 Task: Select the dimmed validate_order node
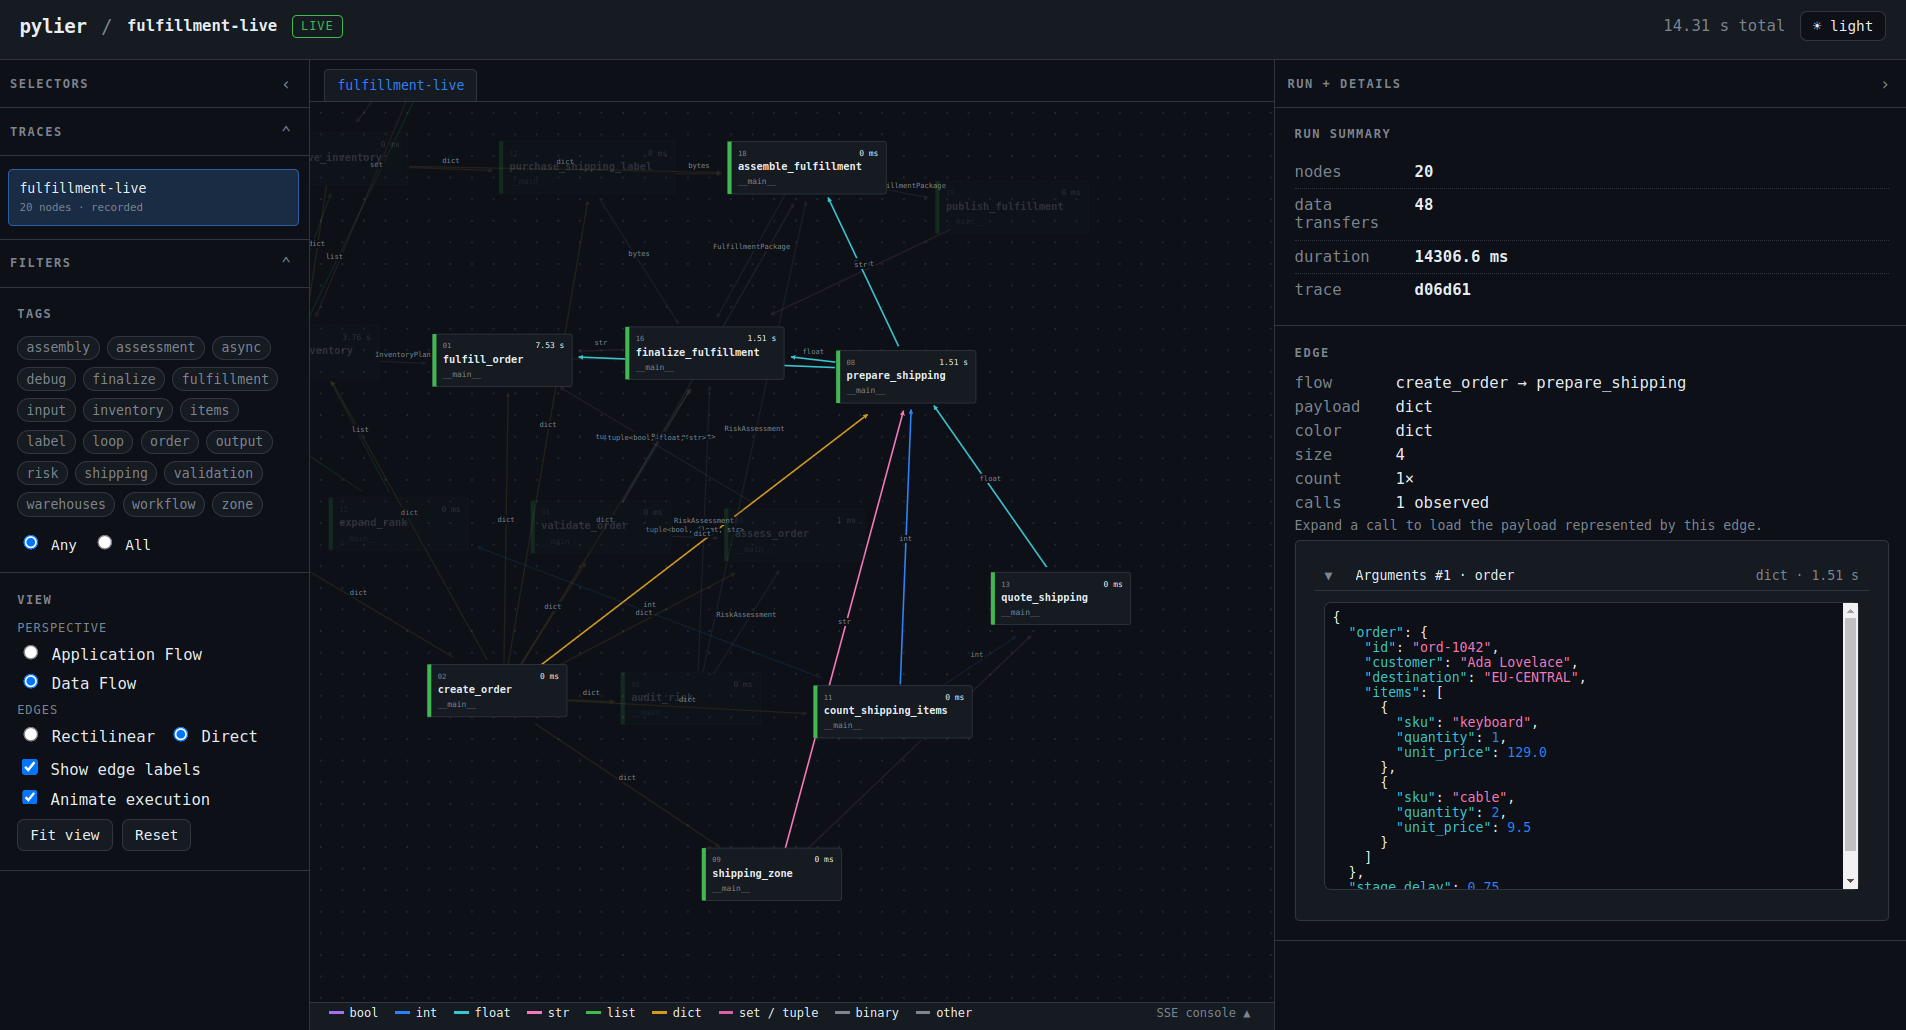tap(601, 527)
